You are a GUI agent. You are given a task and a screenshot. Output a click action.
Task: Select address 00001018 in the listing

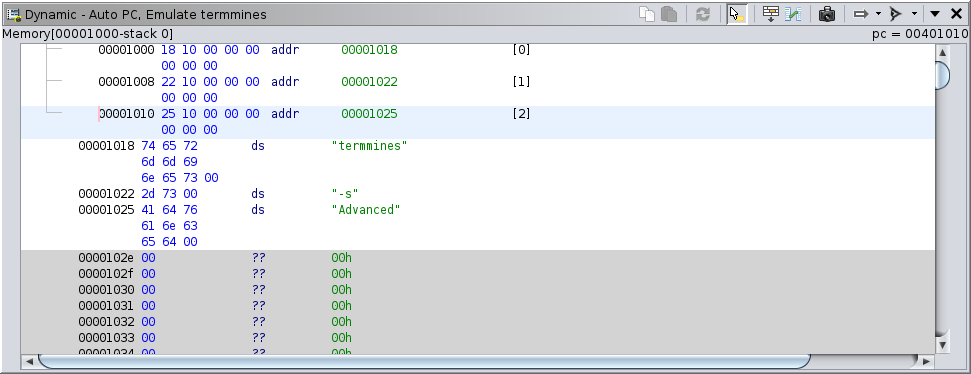click(x=106, y=146)
